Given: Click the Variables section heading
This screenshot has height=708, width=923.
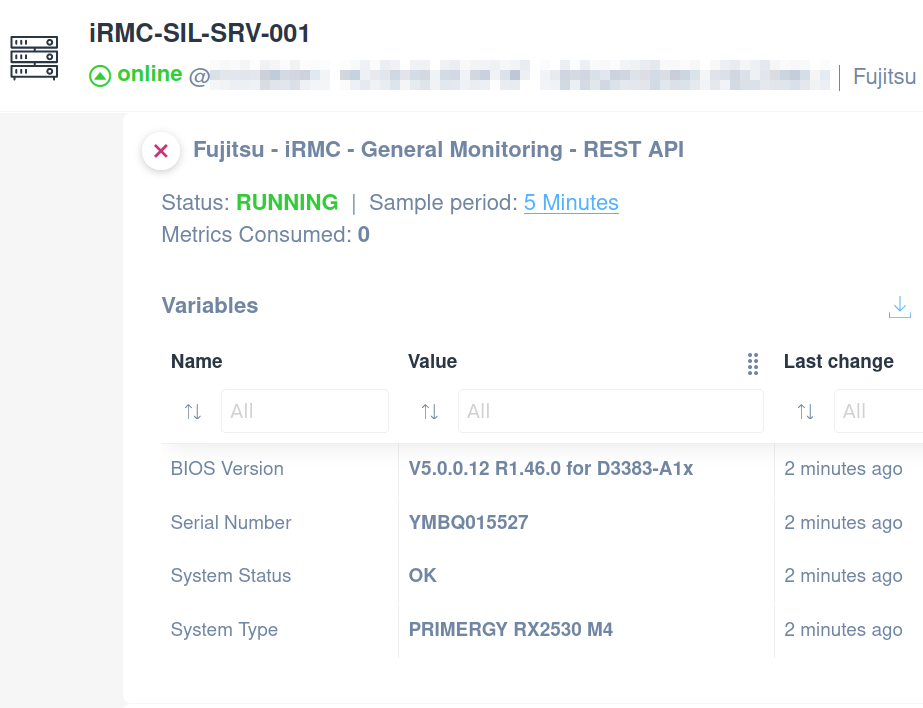Looking at the screenshot, I should click(x=210, y=305).
